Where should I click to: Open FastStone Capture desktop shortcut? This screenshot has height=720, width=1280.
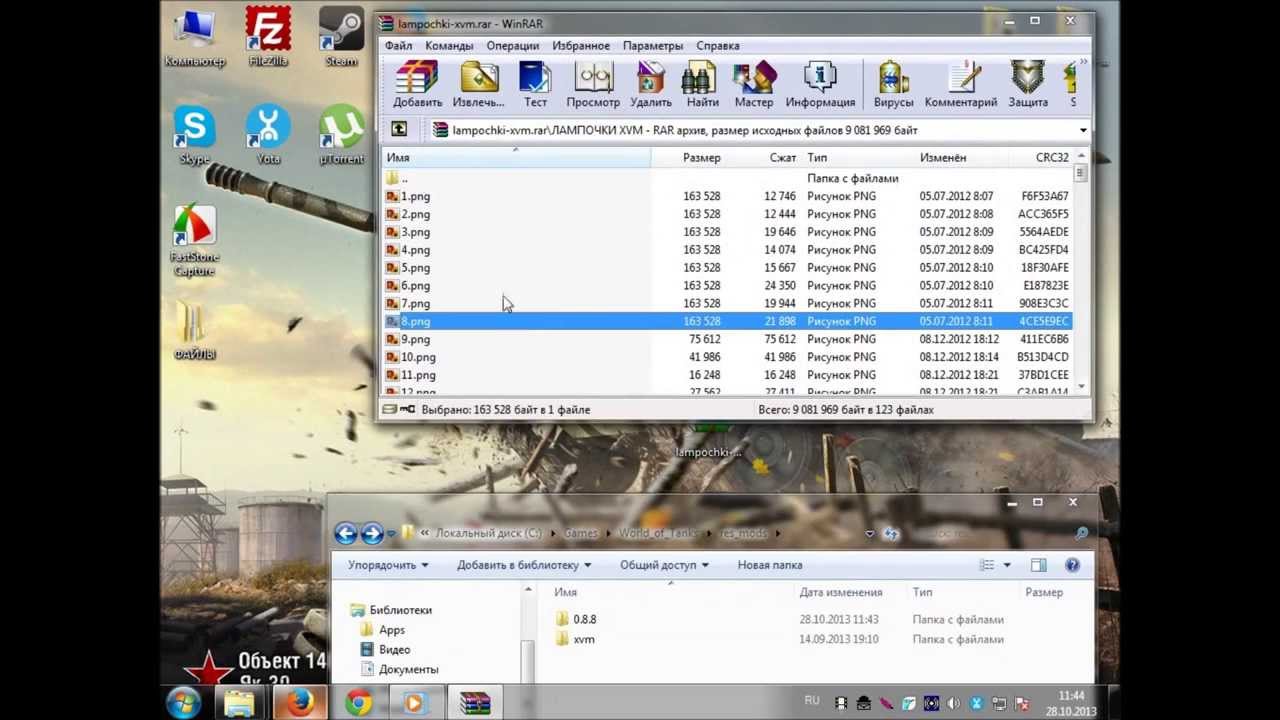coord(195,240)
